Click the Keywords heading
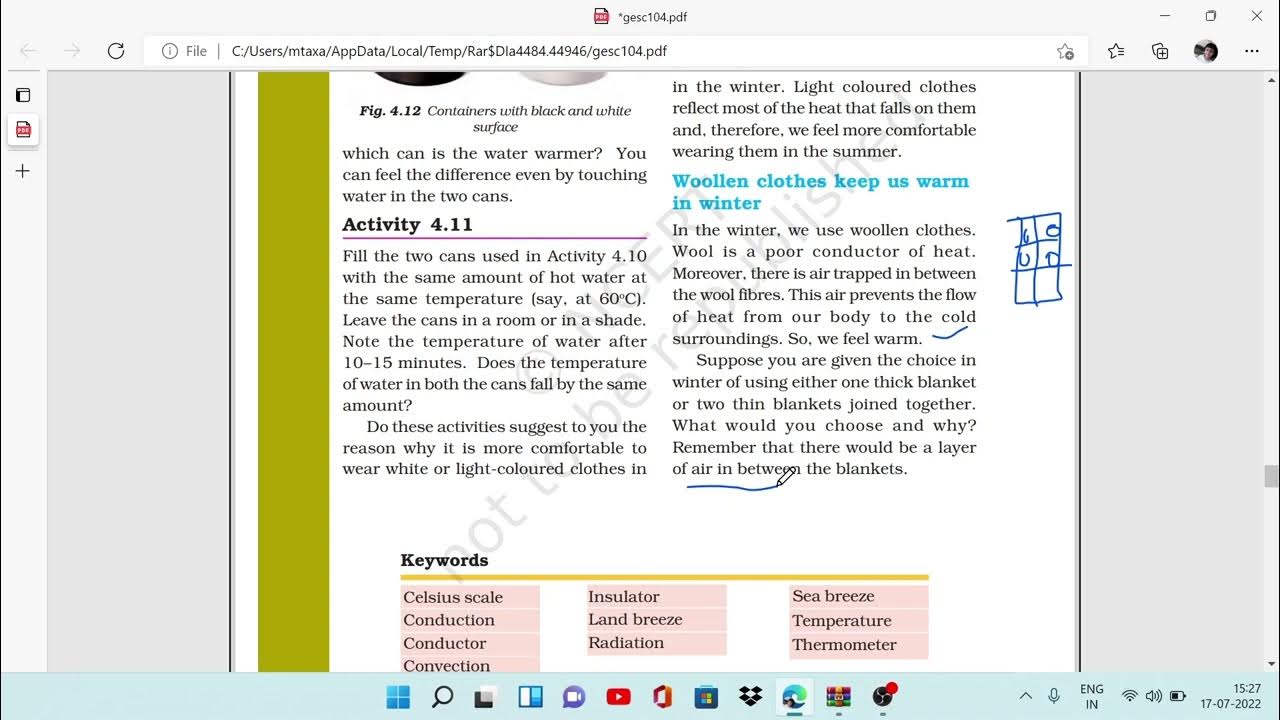Viewport: 1280px width, 720px height. click(x=444, y=560)
